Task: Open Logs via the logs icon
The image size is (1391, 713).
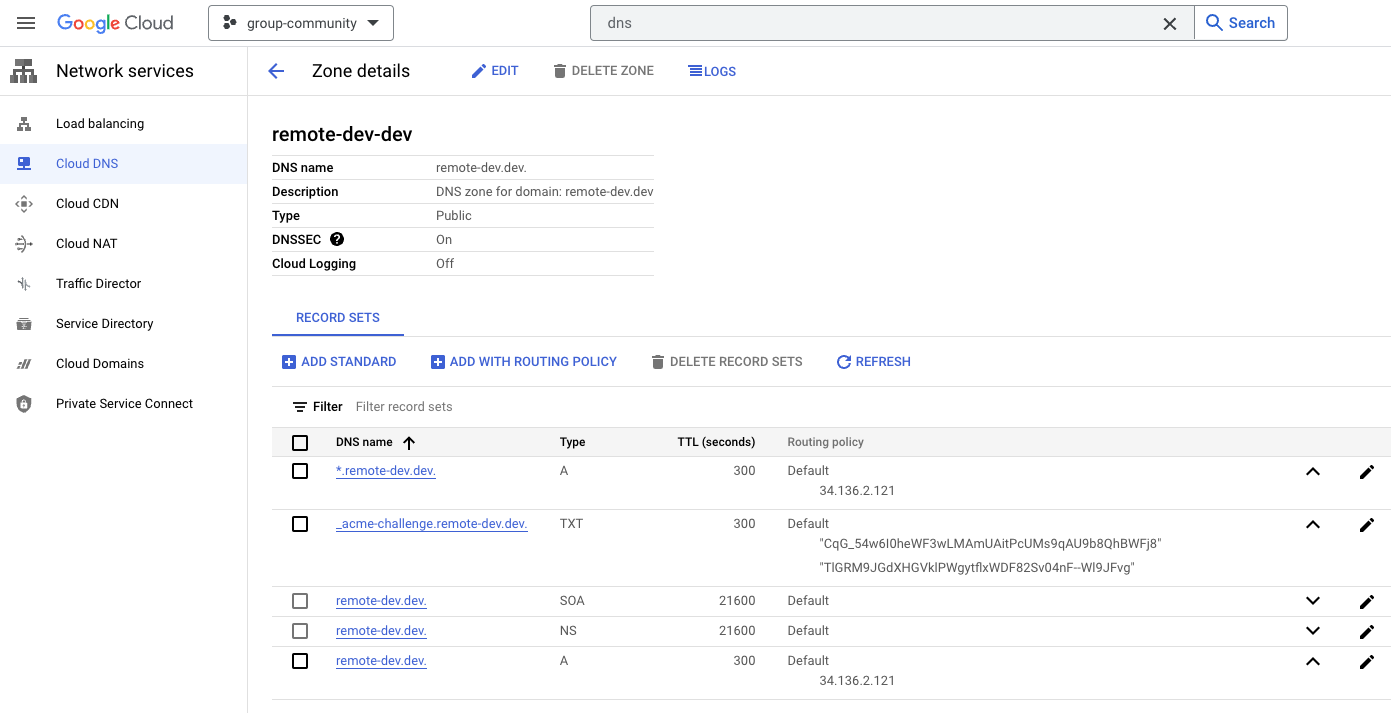Action: point(691,70)
